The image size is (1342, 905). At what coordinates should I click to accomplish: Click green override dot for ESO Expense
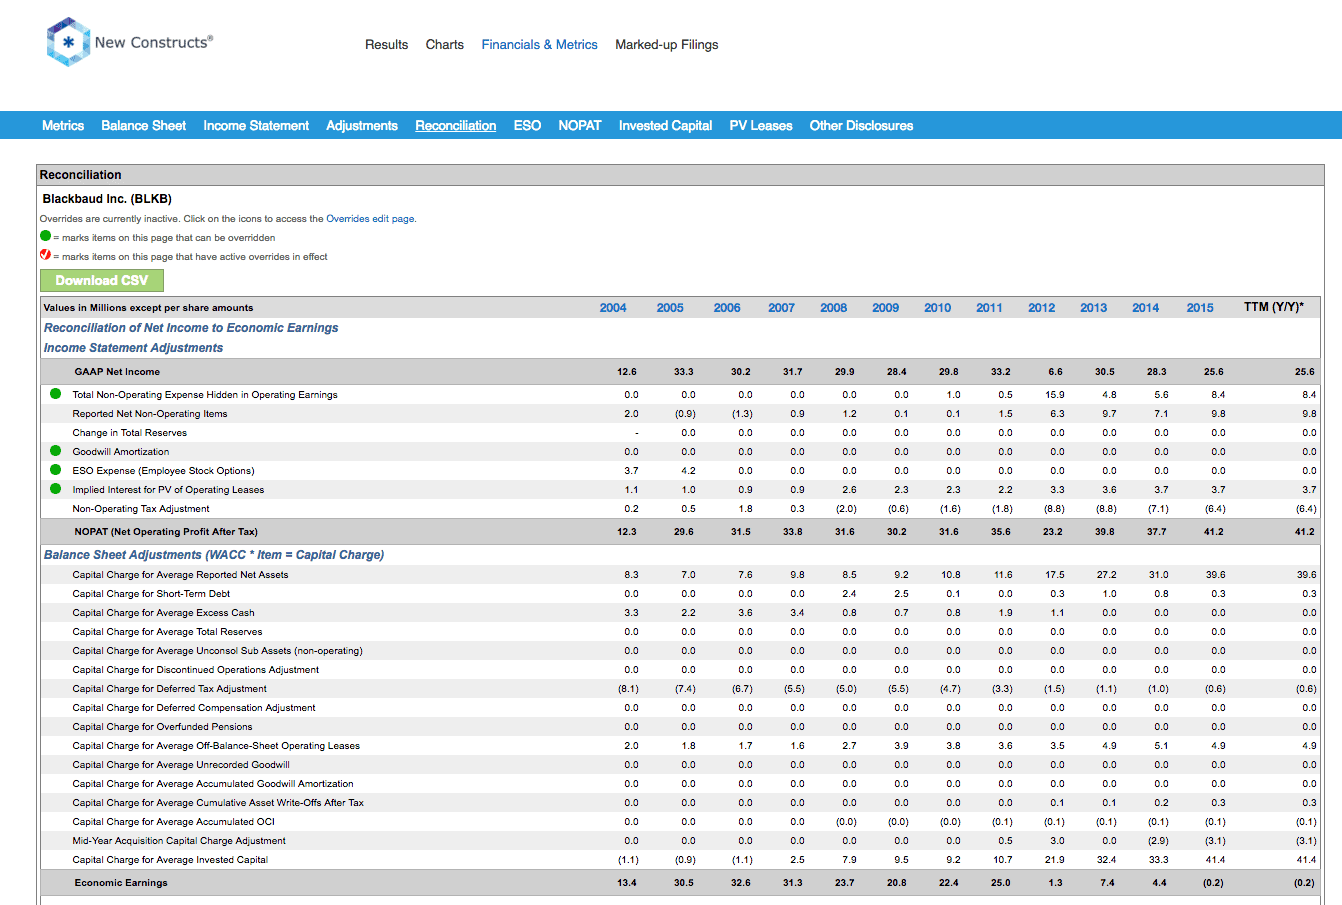coord(56,470)
